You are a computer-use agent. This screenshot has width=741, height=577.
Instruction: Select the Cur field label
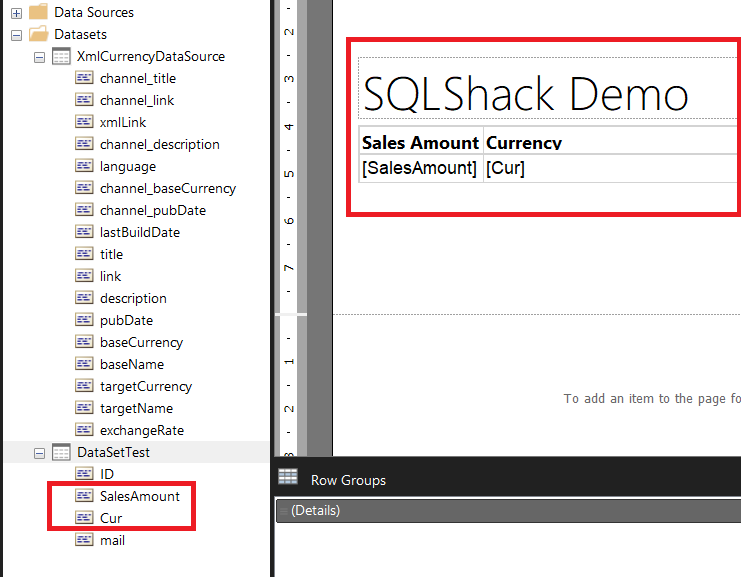coord(111,518)
